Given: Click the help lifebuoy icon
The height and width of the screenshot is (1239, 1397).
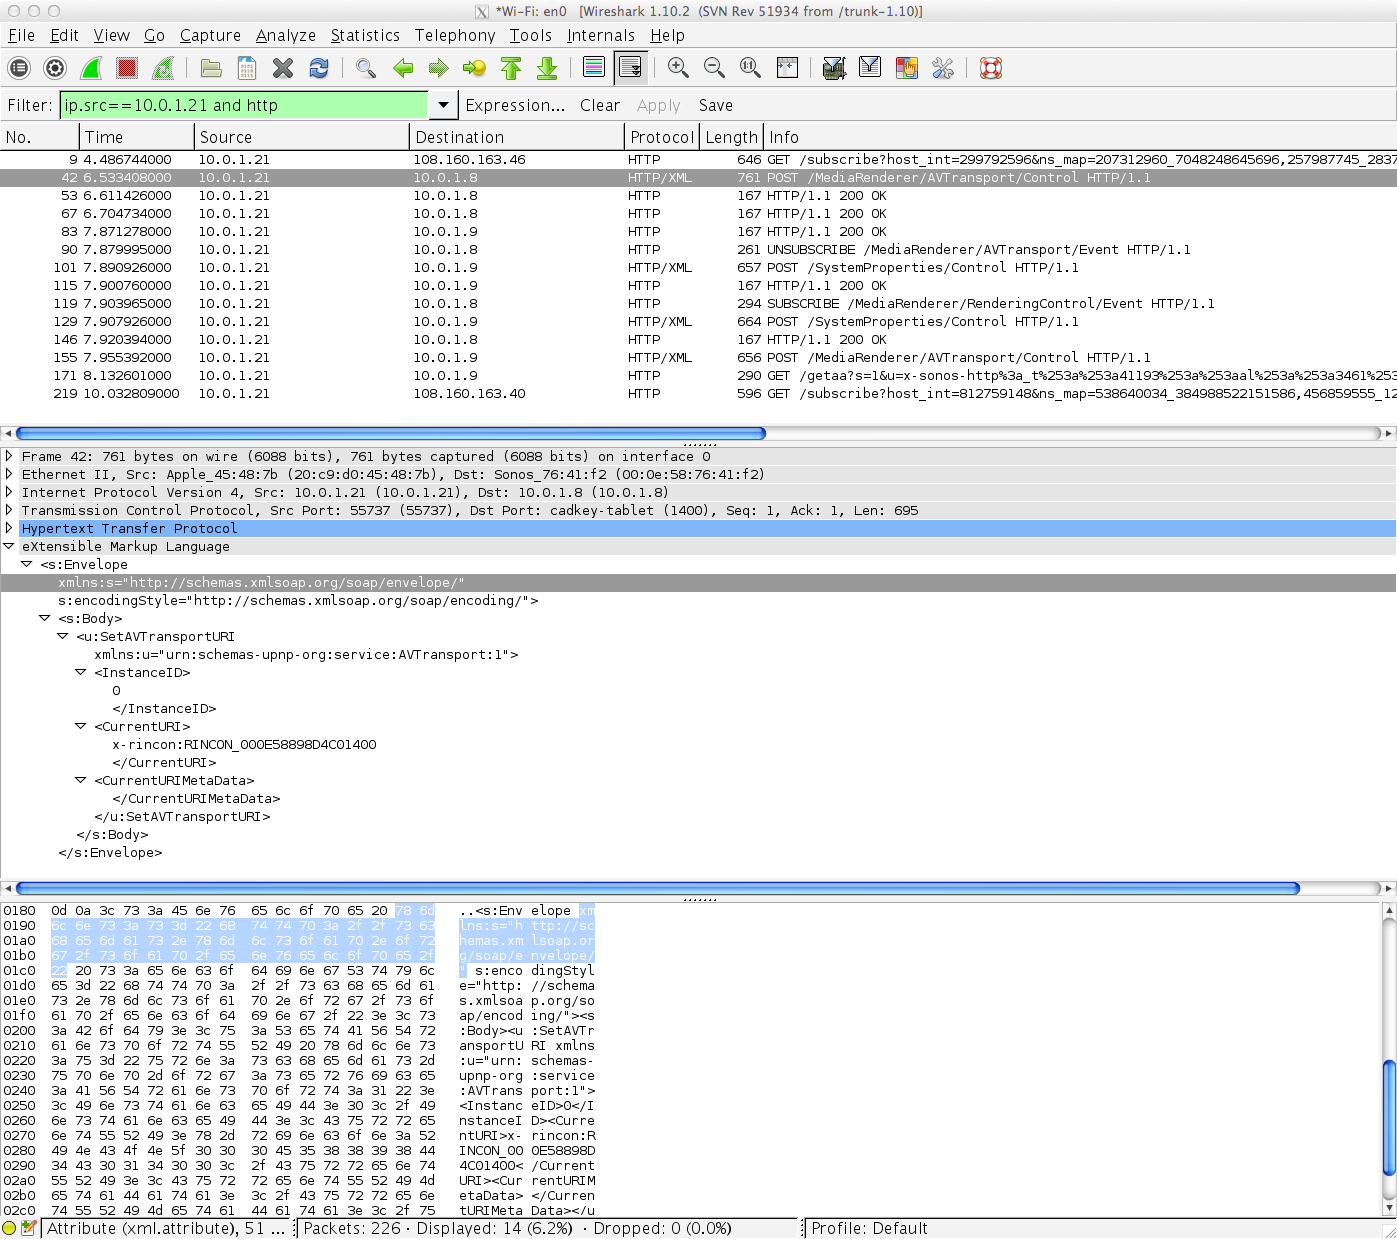Looking at the screenshot, I should (x=991, y=68).
